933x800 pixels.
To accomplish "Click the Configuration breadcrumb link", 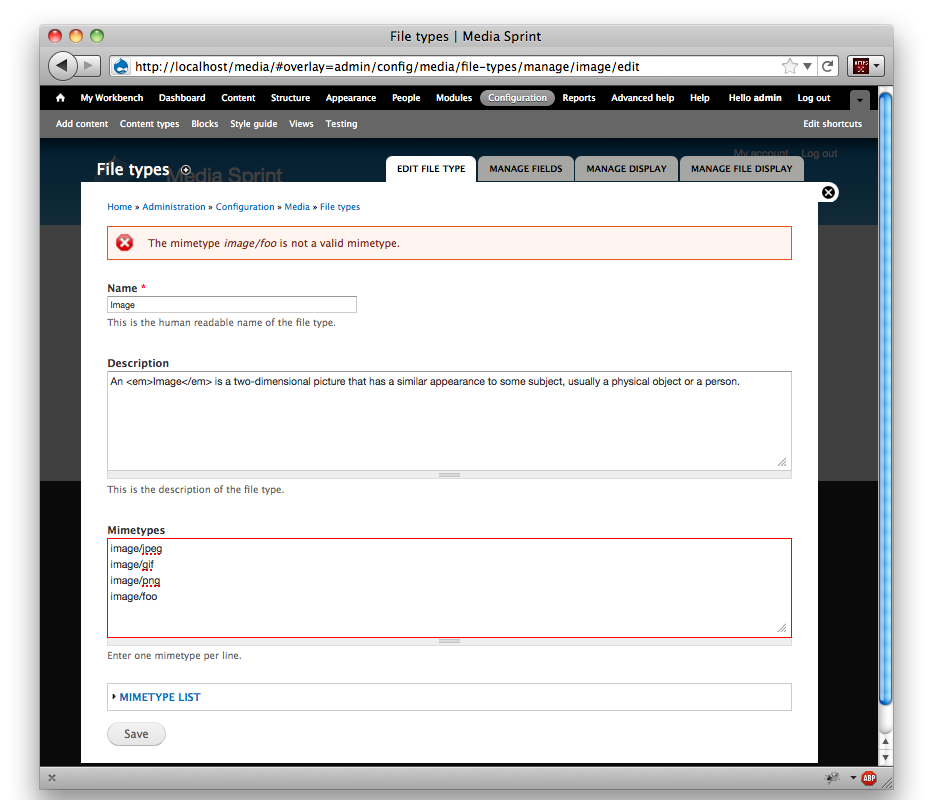I will click(245, 207).
